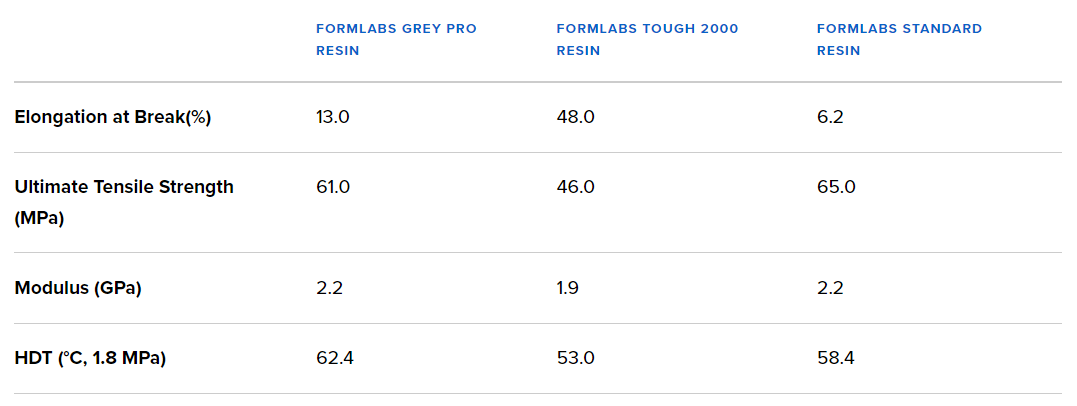Click the empty top-left header cell
Viewport: 1077px width, 406px height.
point(150,40)
